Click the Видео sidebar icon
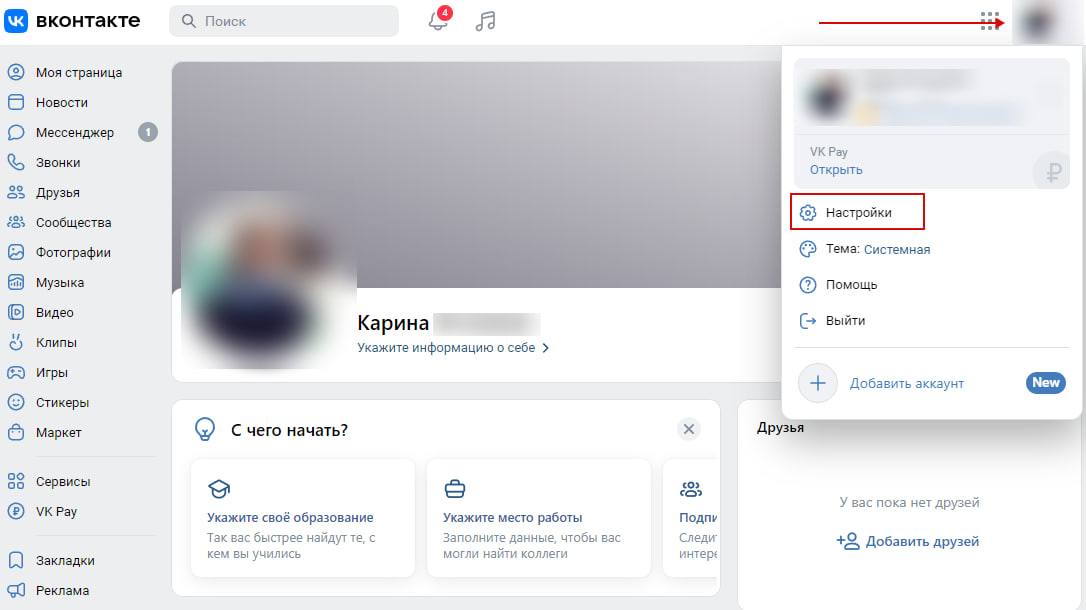Viewport: 1086px width, 610px height. point(16,312)
